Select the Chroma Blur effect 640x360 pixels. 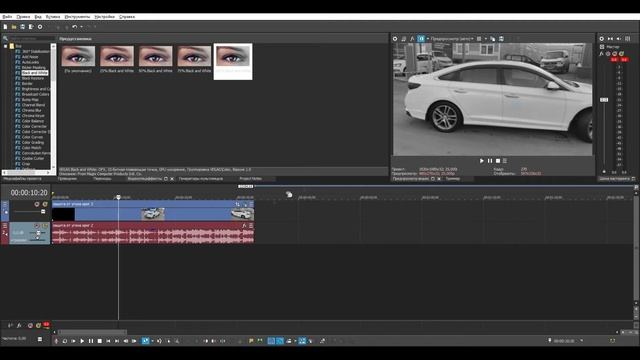coord(31,110)
